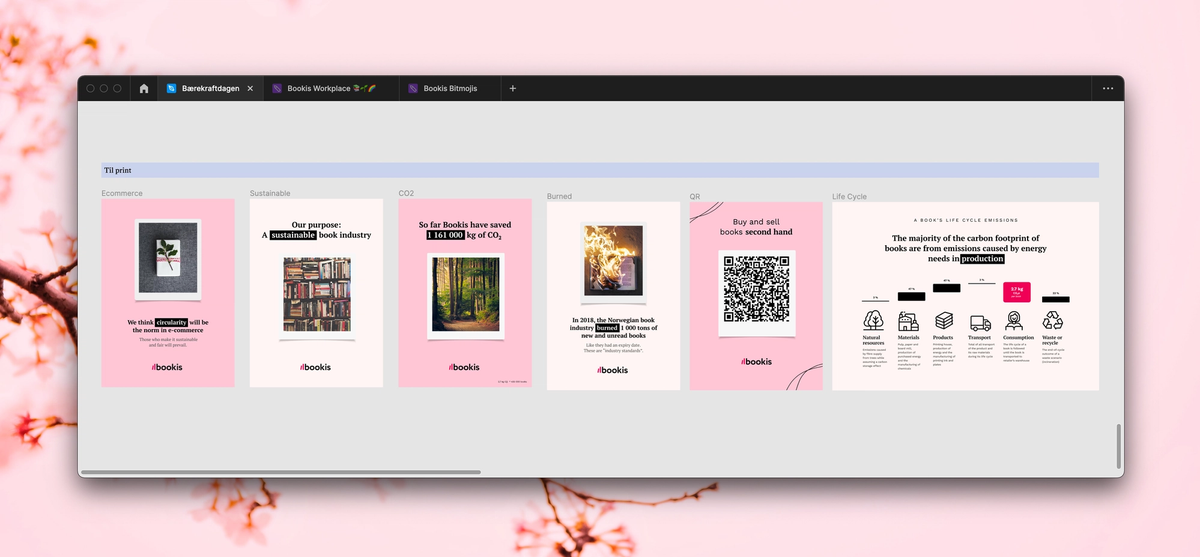Click the Bookis Workplace tab file icon
This screenshot has height=557, width=1200.
pyautogui.click(x=277, y=88)
